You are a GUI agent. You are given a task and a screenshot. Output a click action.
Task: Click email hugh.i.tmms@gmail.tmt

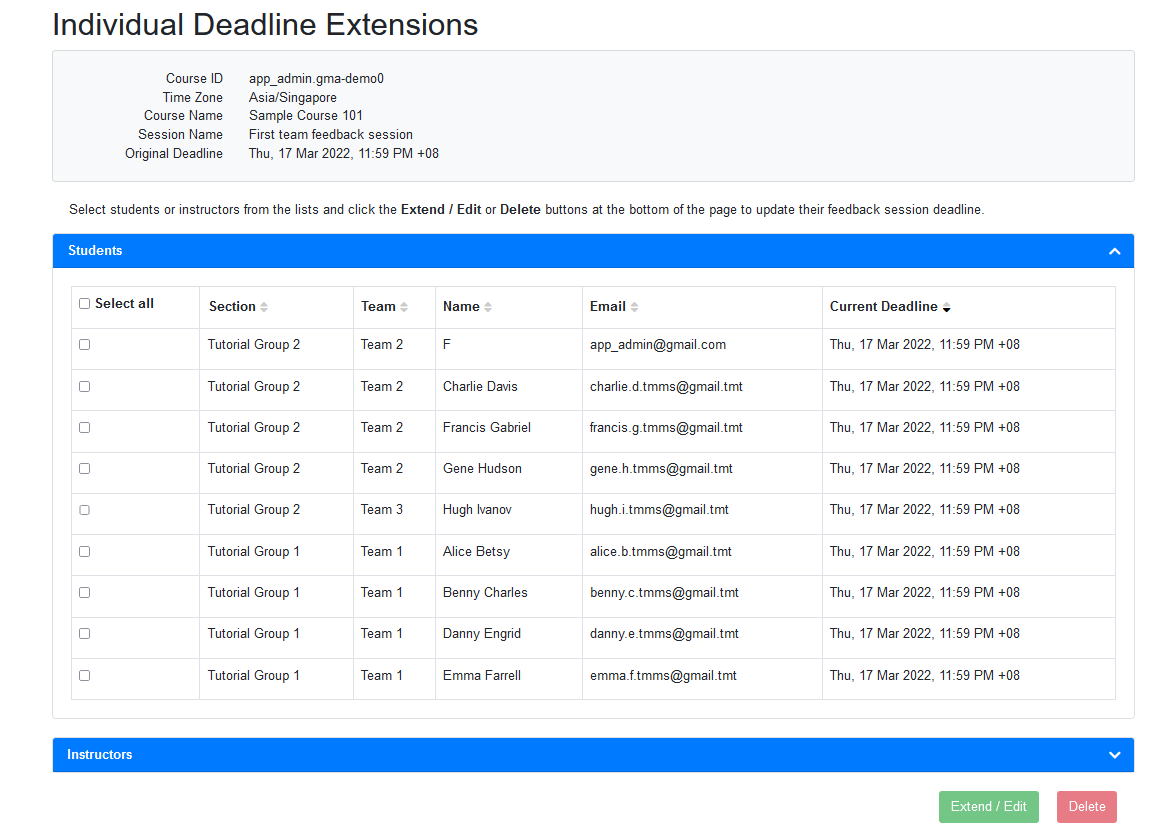coord(659,510)
